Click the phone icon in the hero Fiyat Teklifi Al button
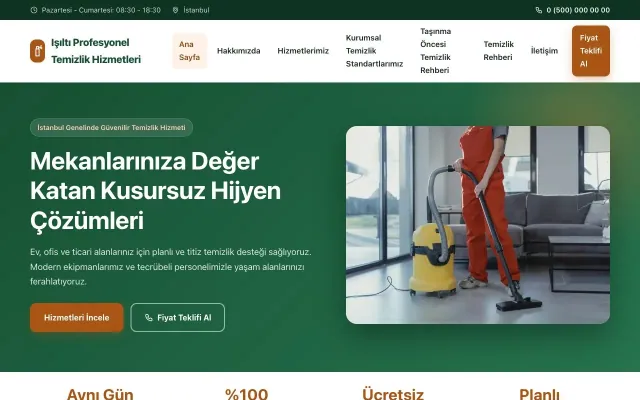This screenshot has height=400, width=640. pyautogui.click(x=149, y=318)
